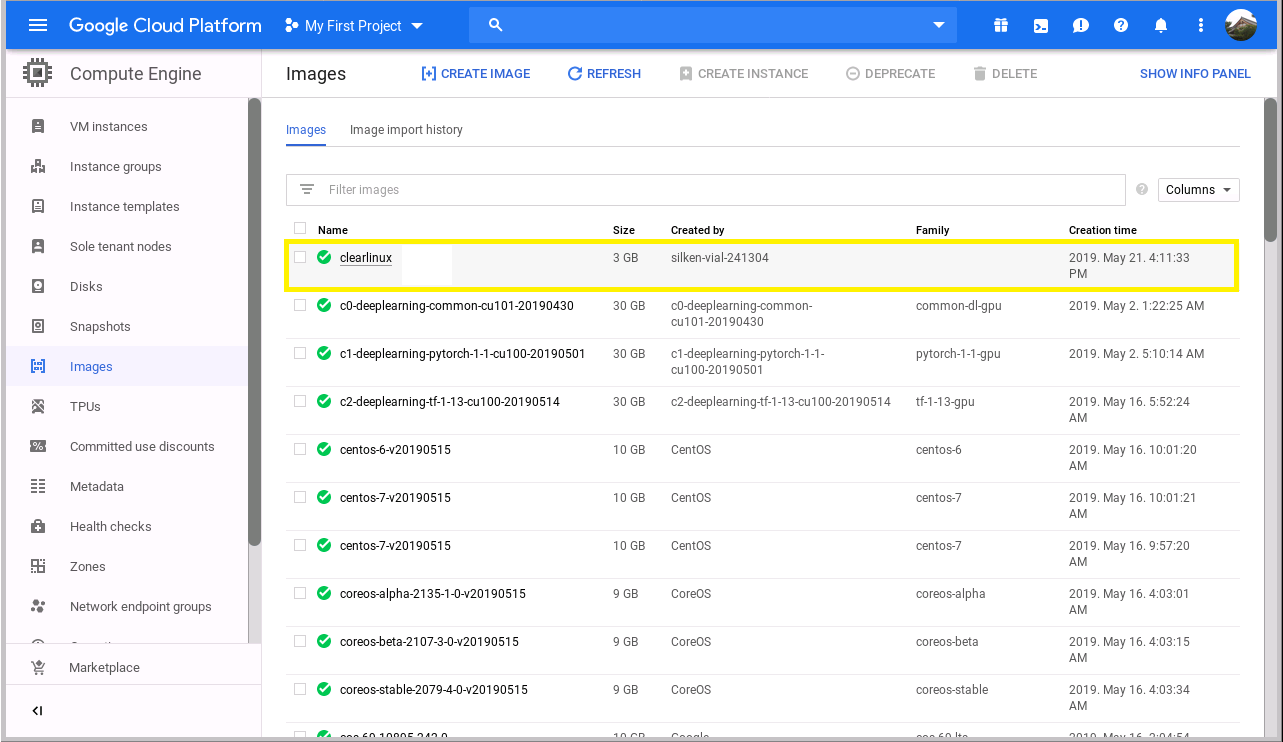Screen dimensions: 1283x742
Task: Click the sidebar vertical scrollbar
Action: coord(254,320)
